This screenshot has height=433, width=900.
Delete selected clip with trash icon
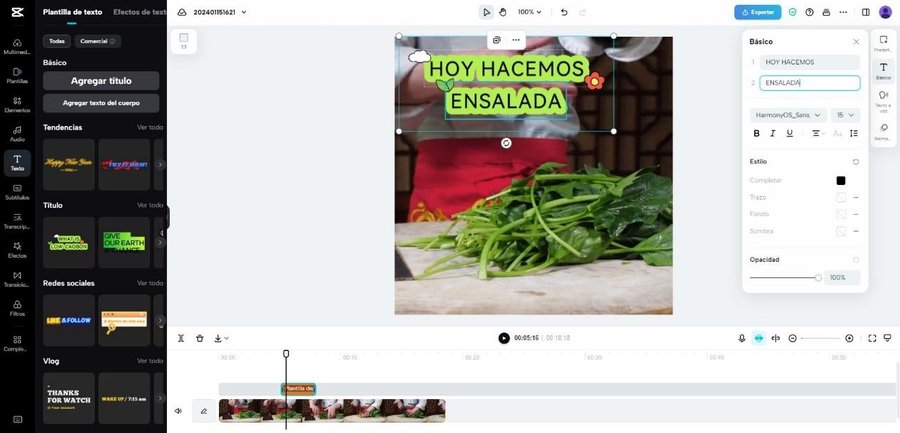tap(200, 338)
